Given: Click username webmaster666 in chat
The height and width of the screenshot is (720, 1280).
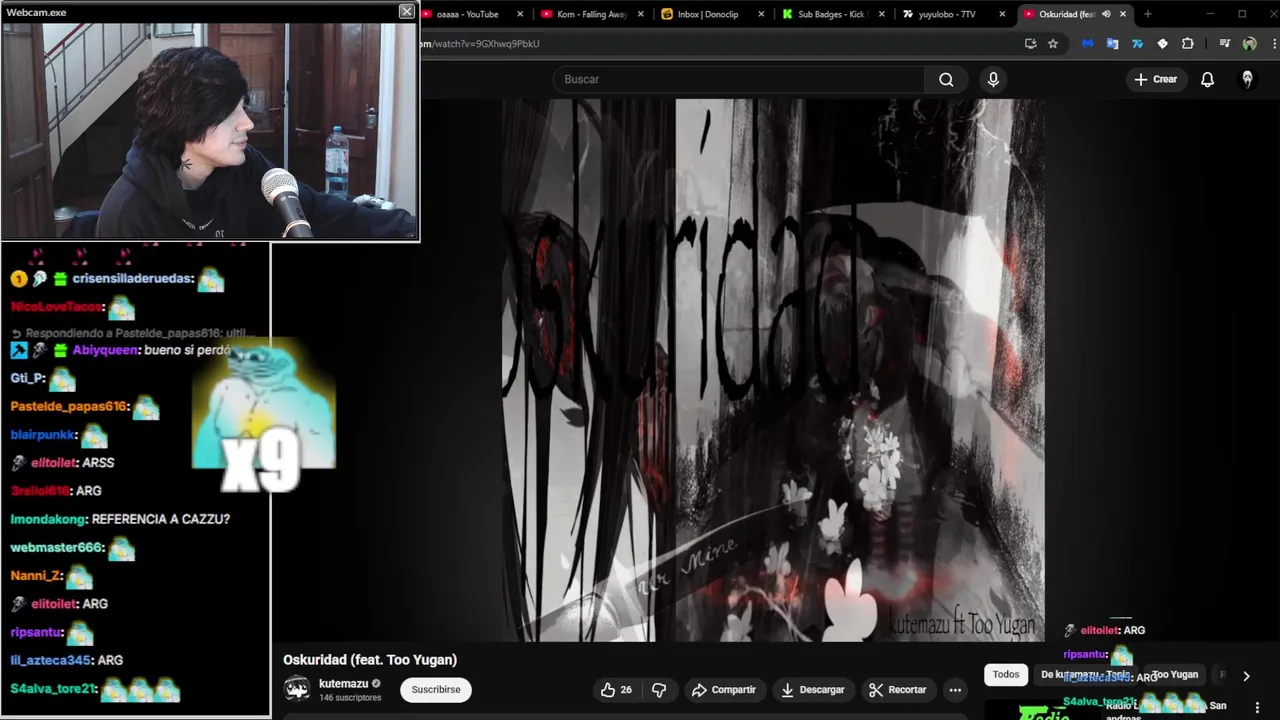Looking at the screenshot, I should [57, 548].
